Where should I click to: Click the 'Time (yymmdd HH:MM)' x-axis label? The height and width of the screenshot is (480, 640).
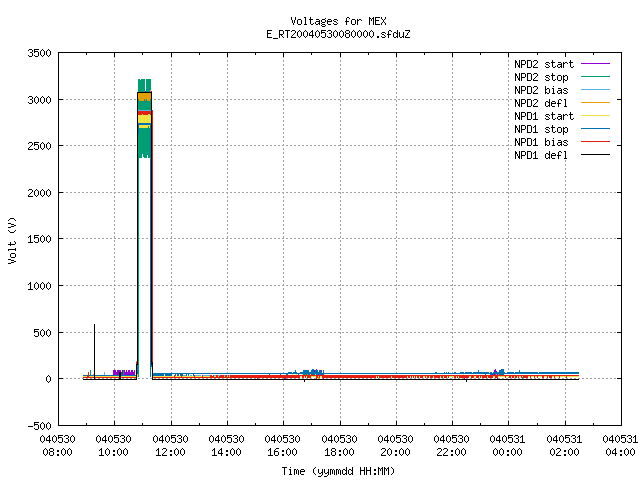click(x=338, y=471)
